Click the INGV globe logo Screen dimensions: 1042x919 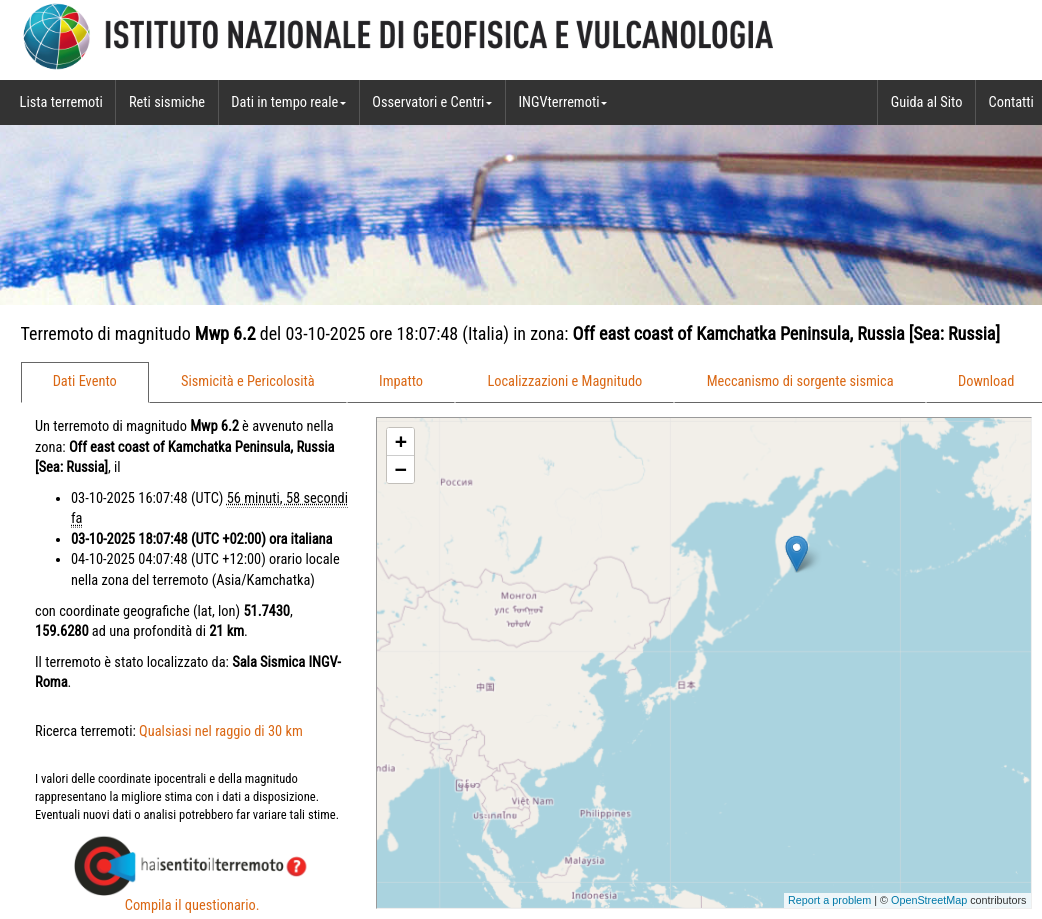coord(56,36)
